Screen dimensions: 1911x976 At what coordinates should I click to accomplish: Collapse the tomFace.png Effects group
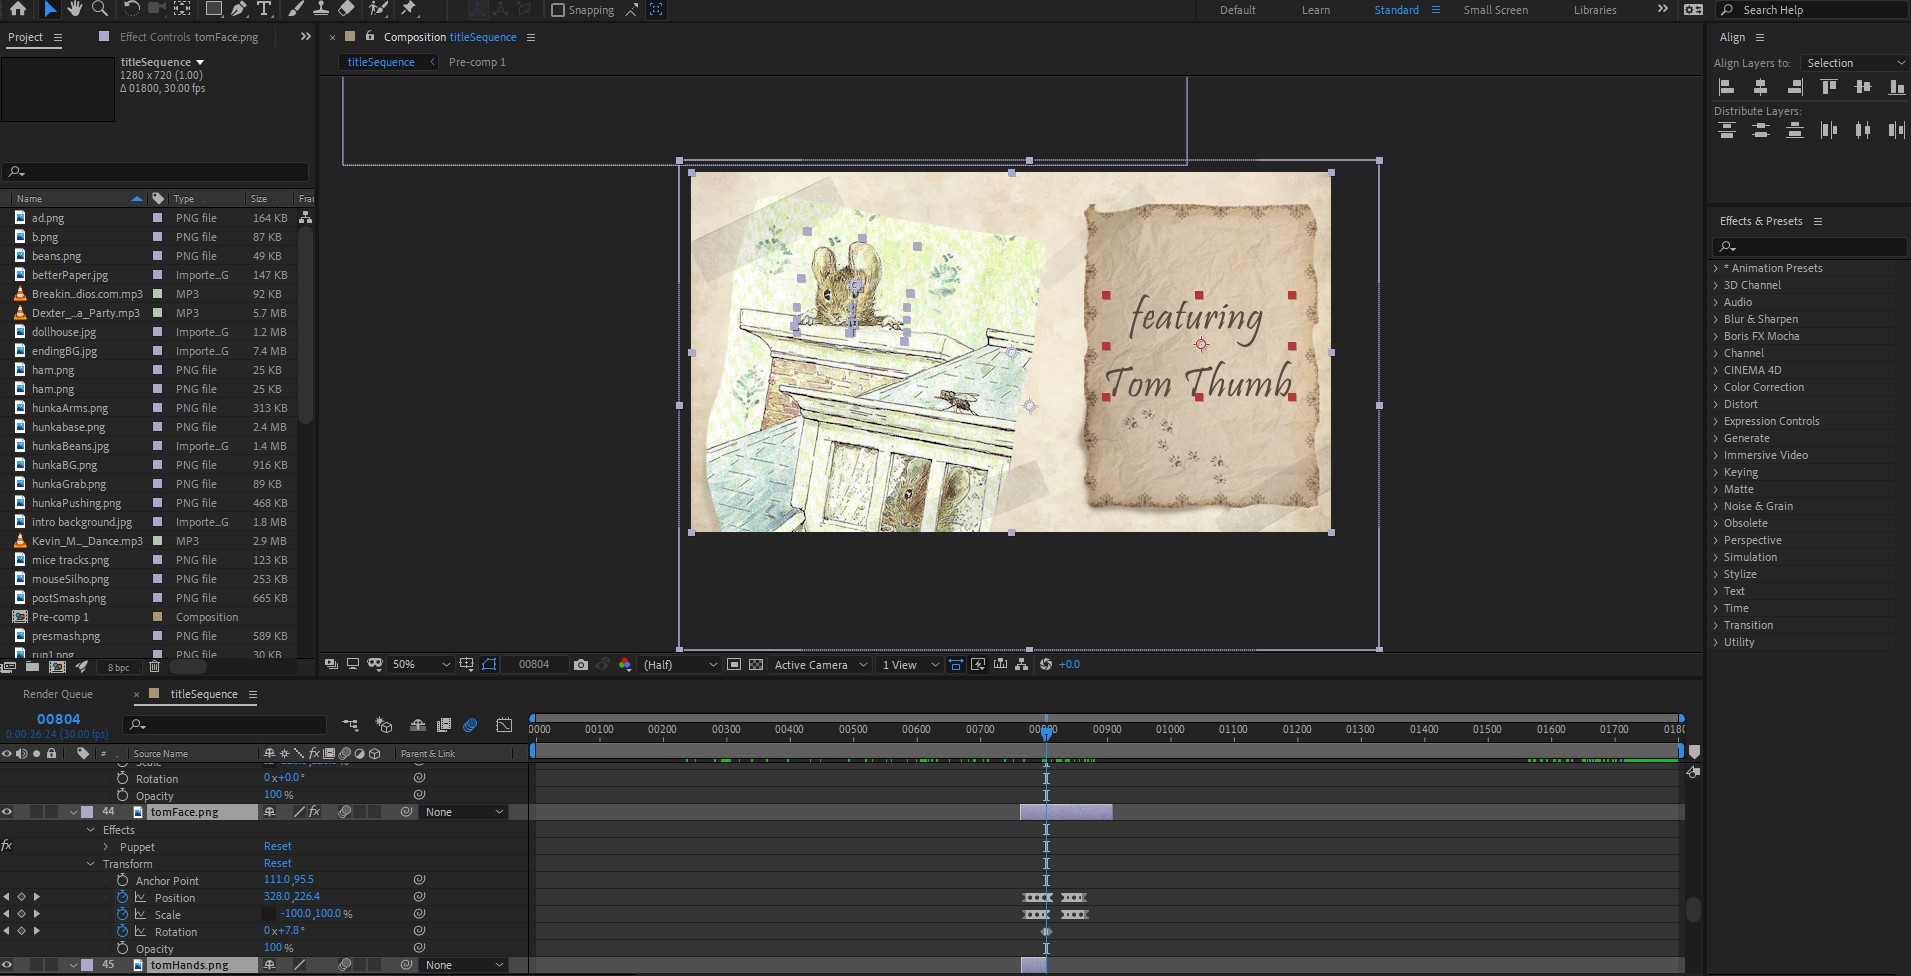[90, 830]
